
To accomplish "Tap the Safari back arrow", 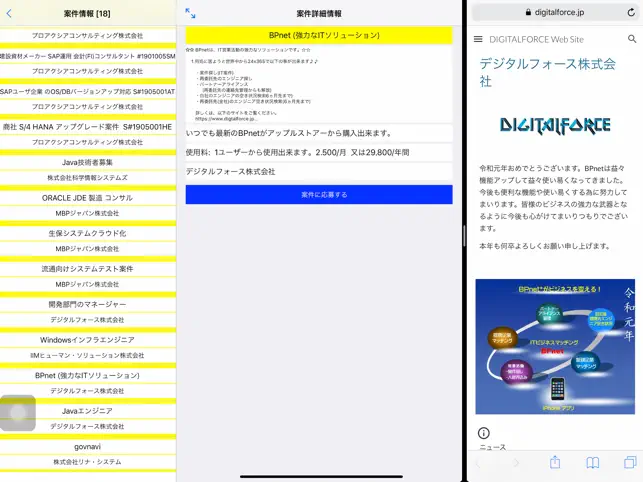I will click(x=478, y=463).
